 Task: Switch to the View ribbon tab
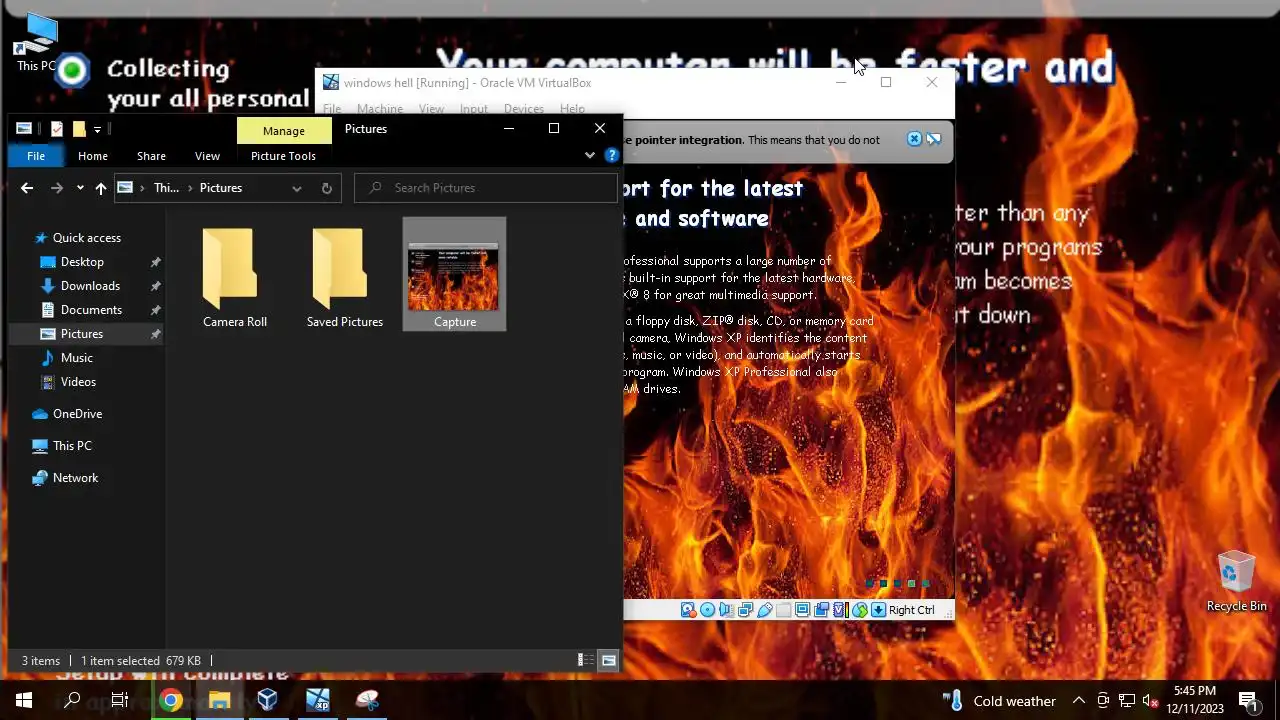point(207,156)
